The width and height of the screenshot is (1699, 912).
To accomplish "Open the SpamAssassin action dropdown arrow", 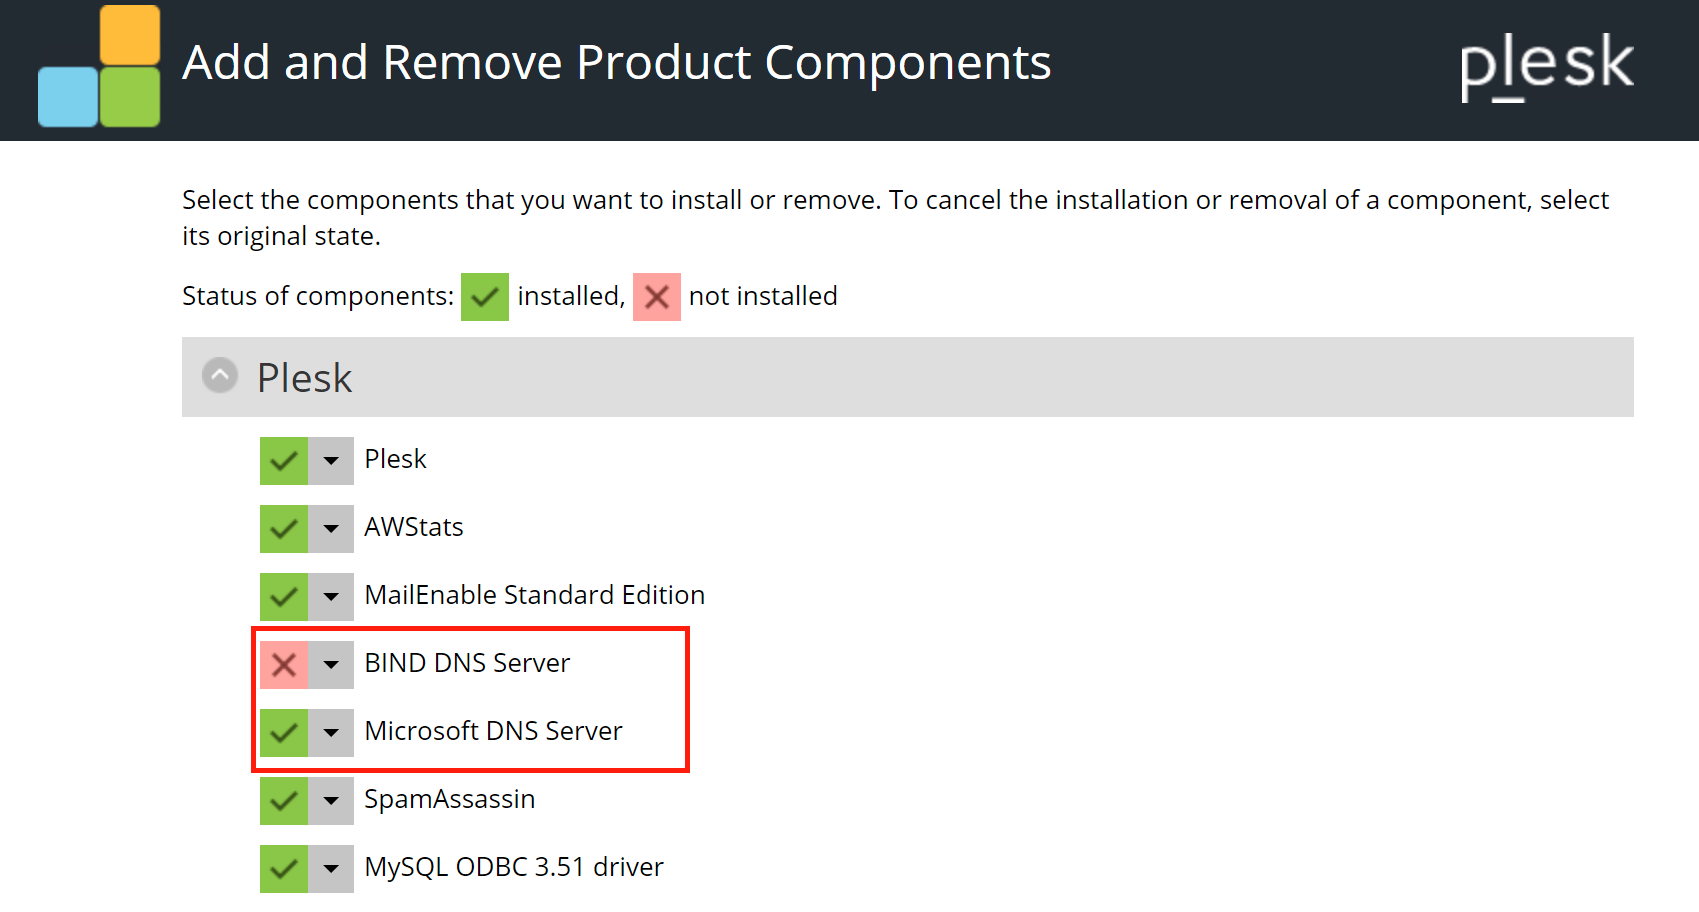I will click(x=331, y=801).
